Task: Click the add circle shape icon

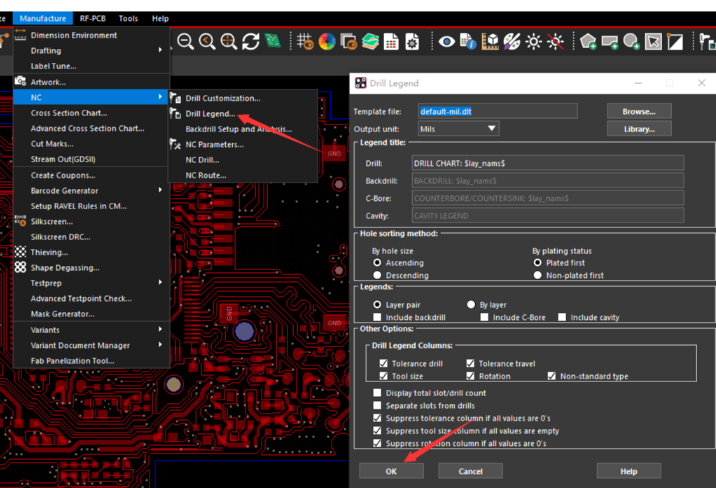Action: pos(631,42)
